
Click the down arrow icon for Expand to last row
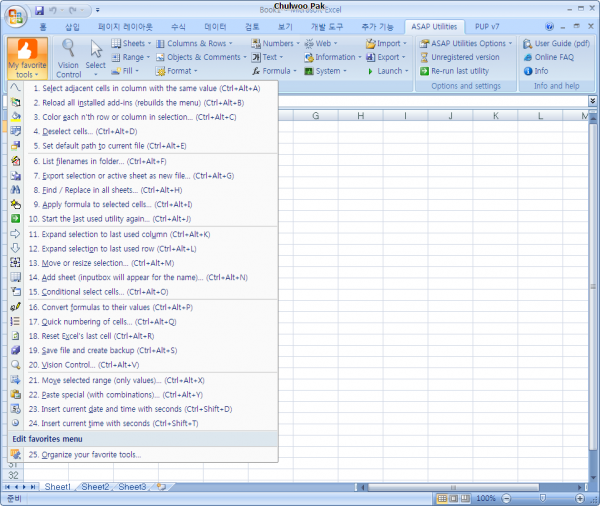[x=15, y=248]
